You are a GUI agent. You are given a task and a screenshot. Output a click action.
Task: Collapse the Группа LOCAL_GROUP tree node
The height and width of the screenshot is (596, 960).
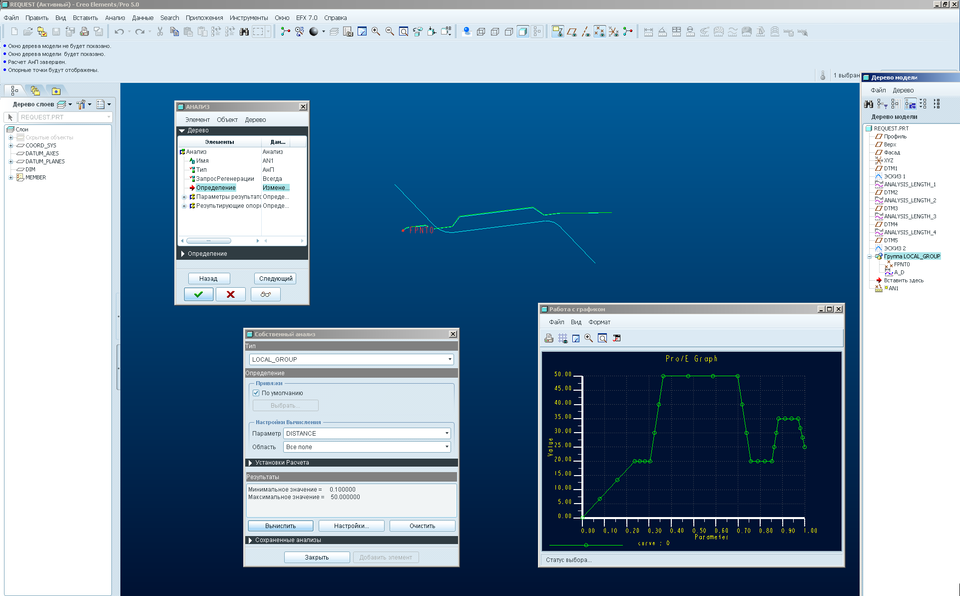tap(868, 256)
